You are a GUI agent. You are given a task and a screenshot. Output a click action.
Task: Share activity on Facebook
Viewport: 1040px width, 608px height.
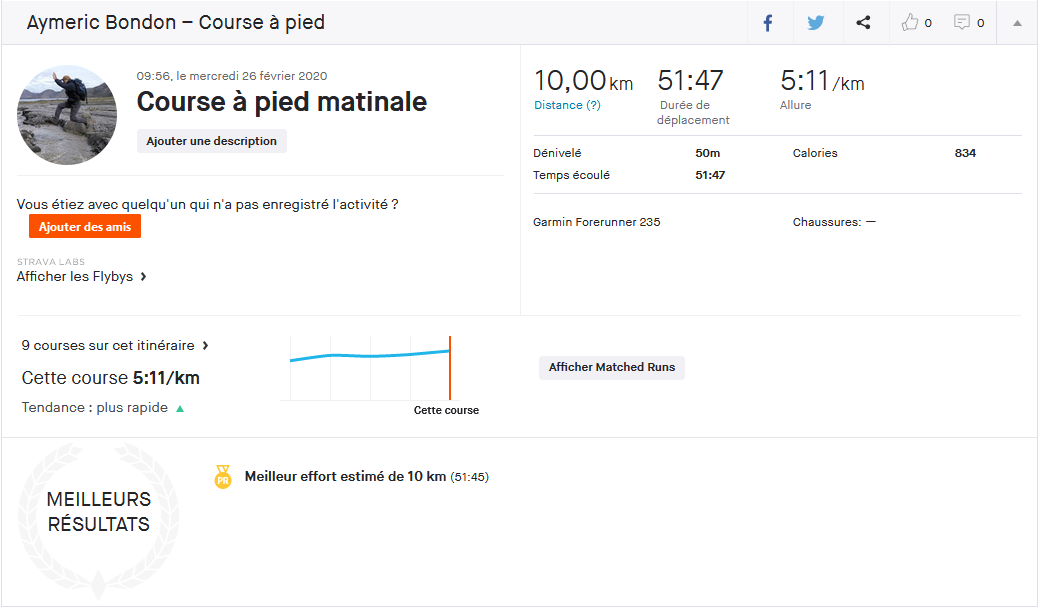pyautogui.click(x=768, y=23)
